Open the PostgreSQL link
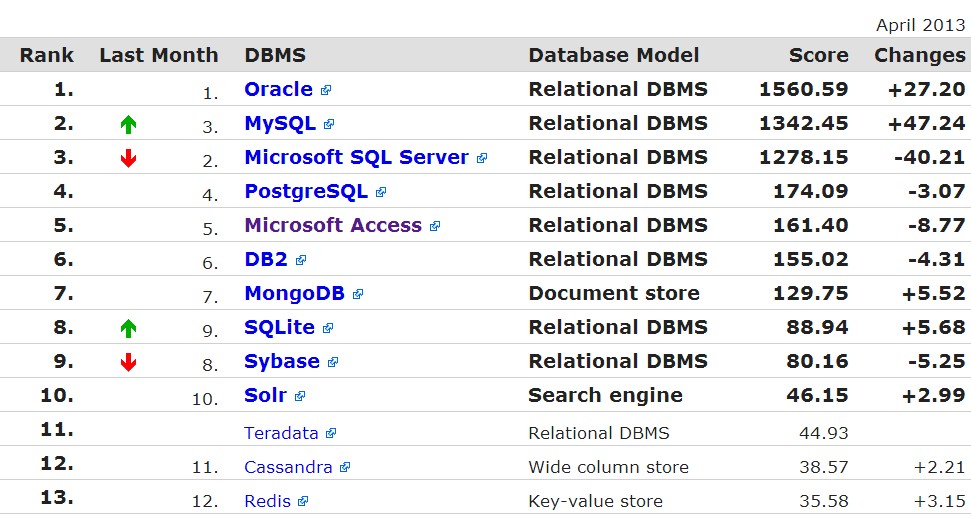The width and height of the screenshot is (971, 522). 307,191
